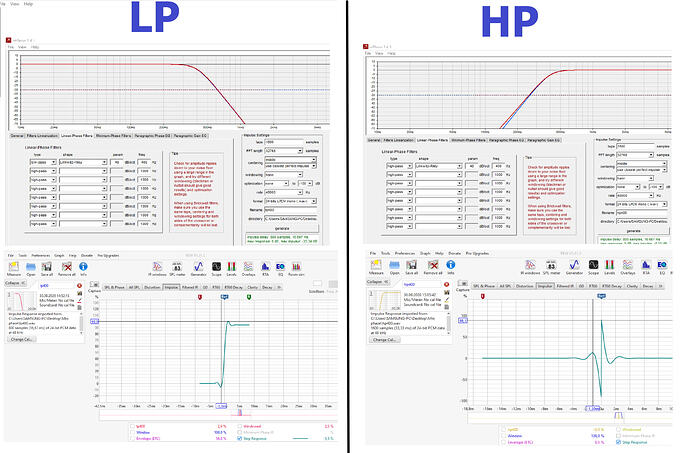690x453 pixels.
Task: Click Save all icon in HP REW window
Action: click(x=411, y=265)
